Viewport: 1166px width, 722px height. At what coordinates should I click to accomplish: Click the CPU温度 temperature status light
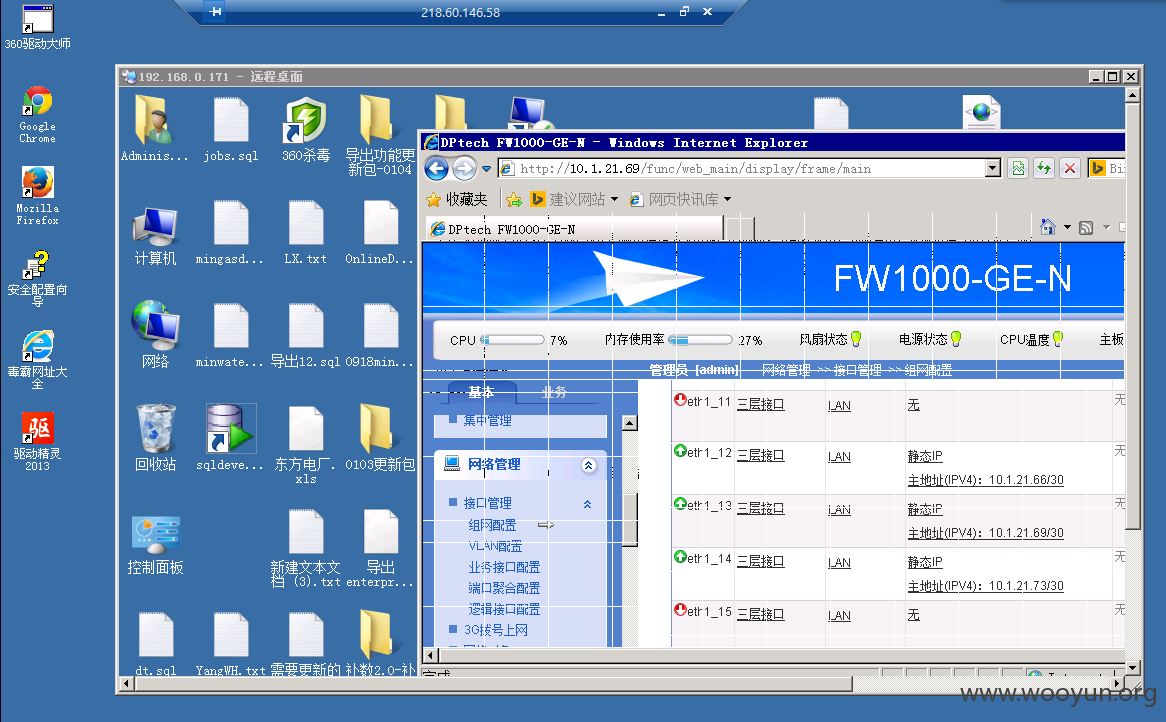pos(1058,339)
